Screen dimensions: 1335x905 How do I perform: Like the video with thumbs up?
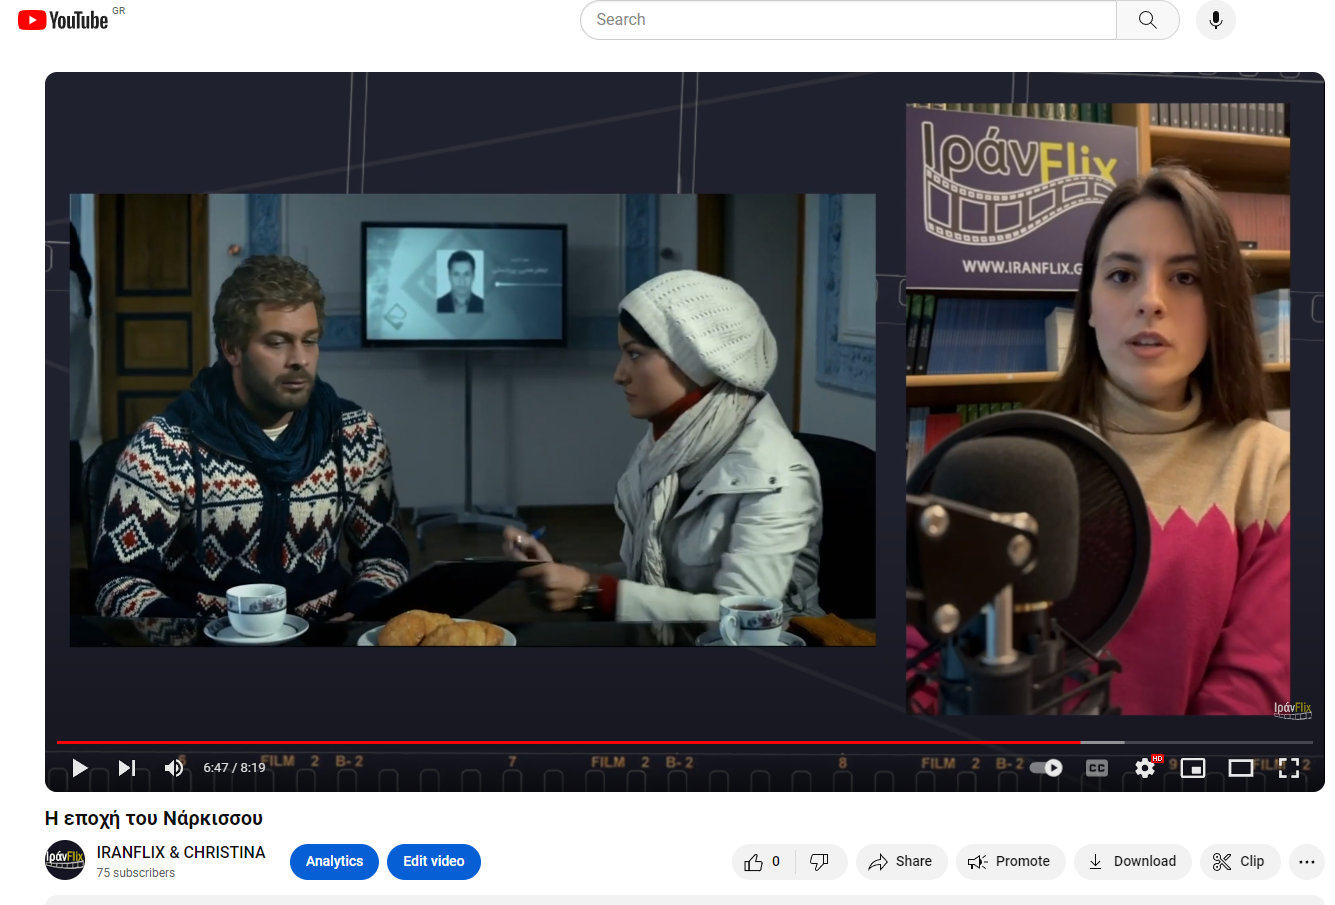pos(763,862)
